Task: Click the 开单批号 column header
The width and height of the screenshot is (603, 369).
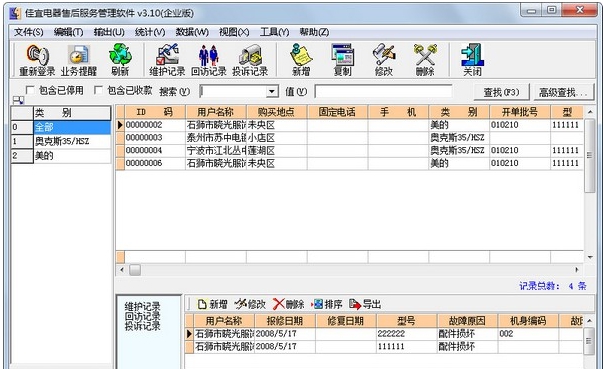Action: (x=520, y=112)
